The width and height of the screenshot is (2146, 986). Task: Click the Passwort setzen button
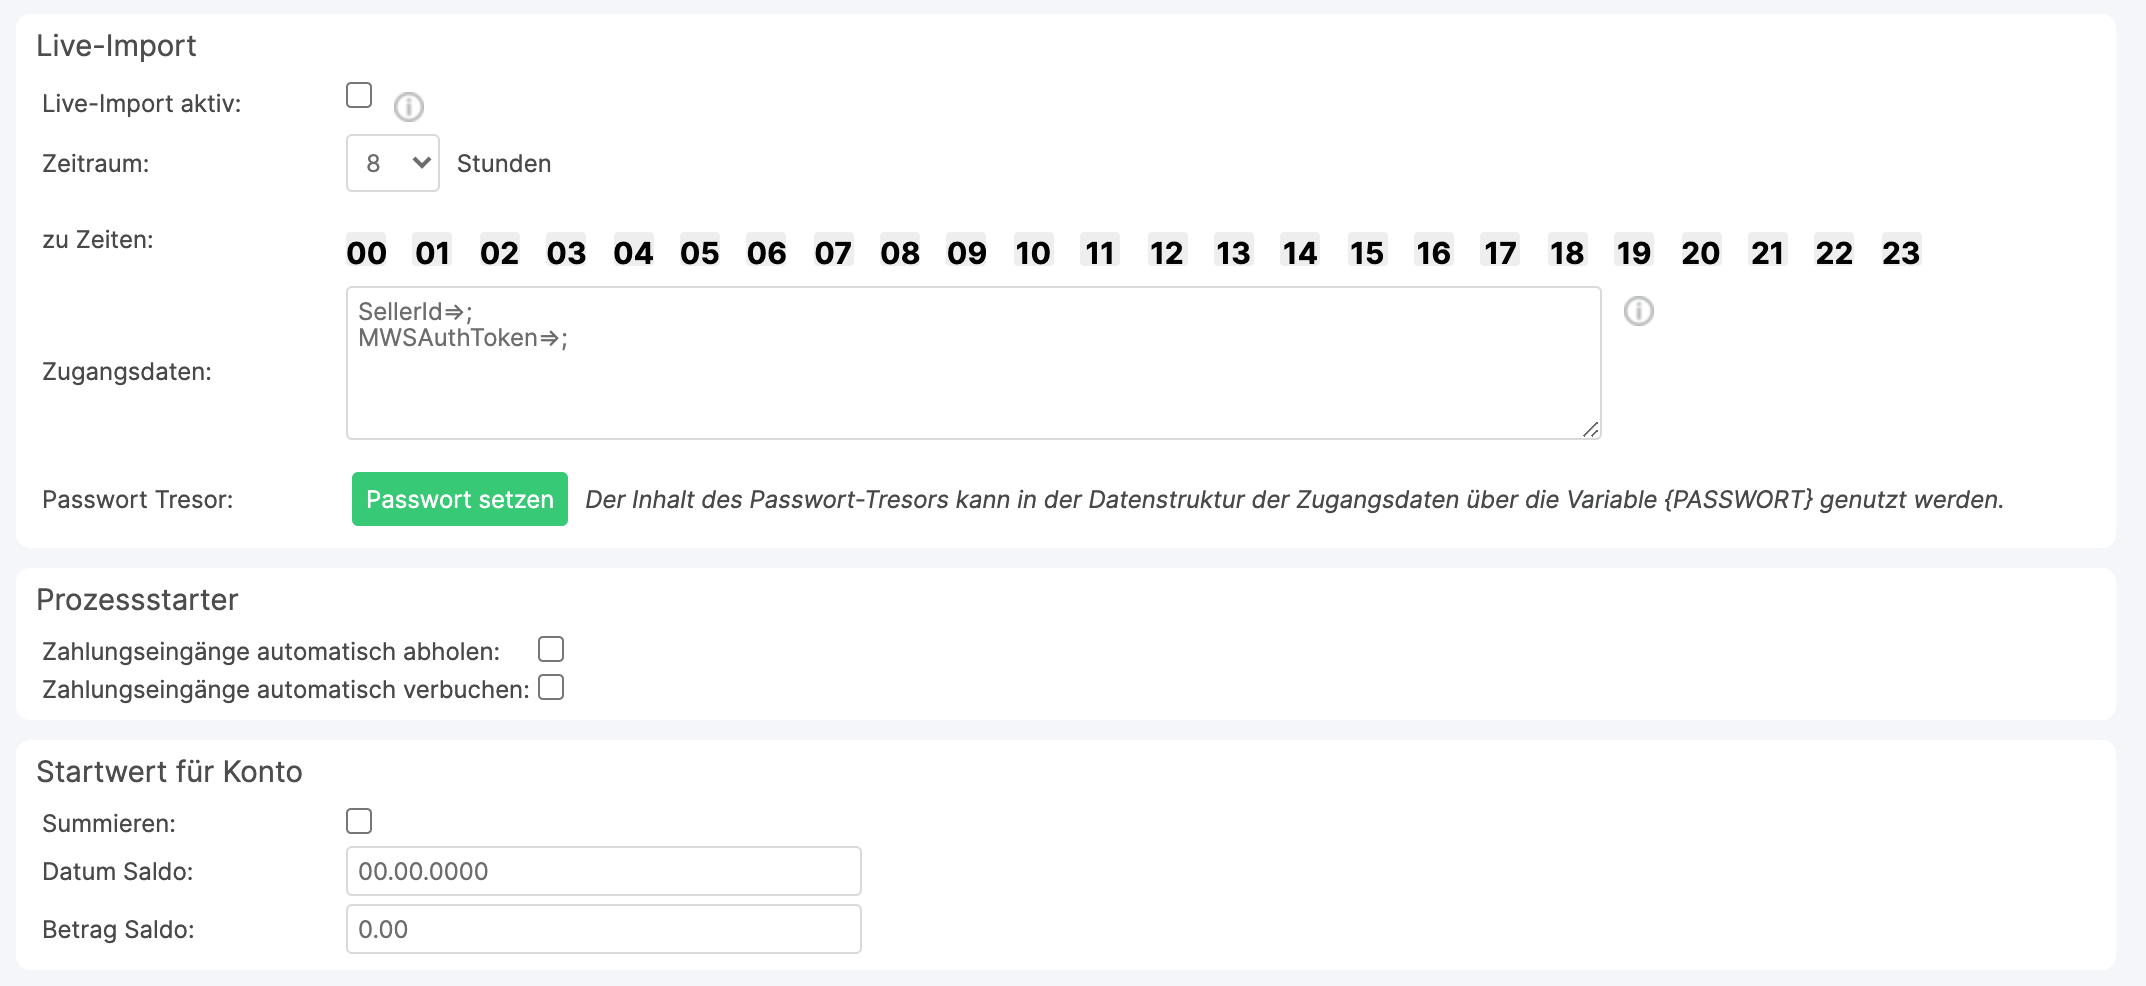point(460,499)
